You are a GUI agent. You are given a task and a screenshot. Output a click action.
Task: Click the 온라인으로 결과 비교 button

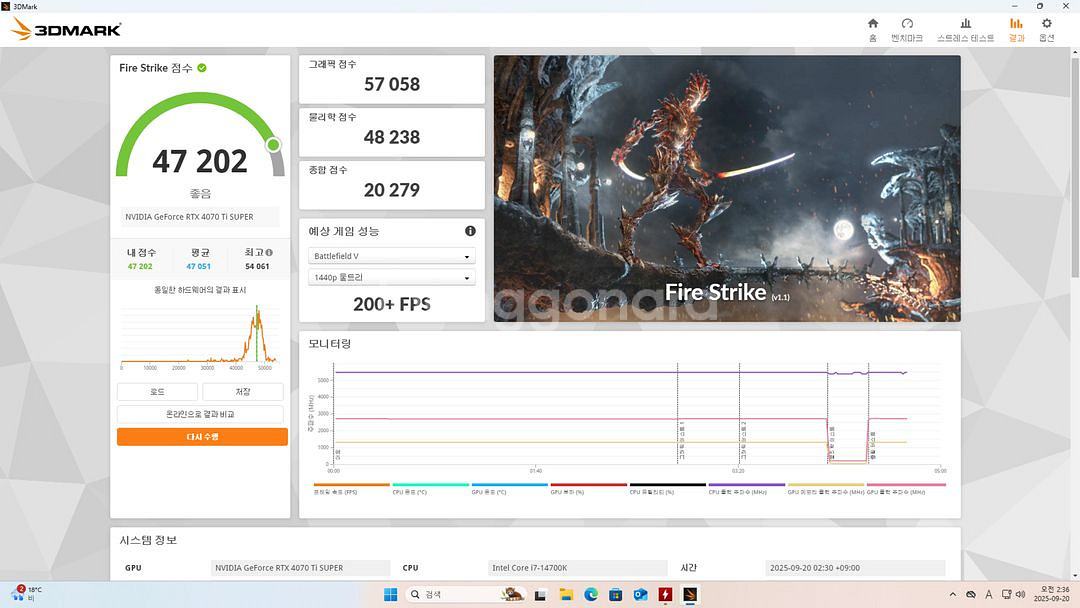[x=202, y=414]
